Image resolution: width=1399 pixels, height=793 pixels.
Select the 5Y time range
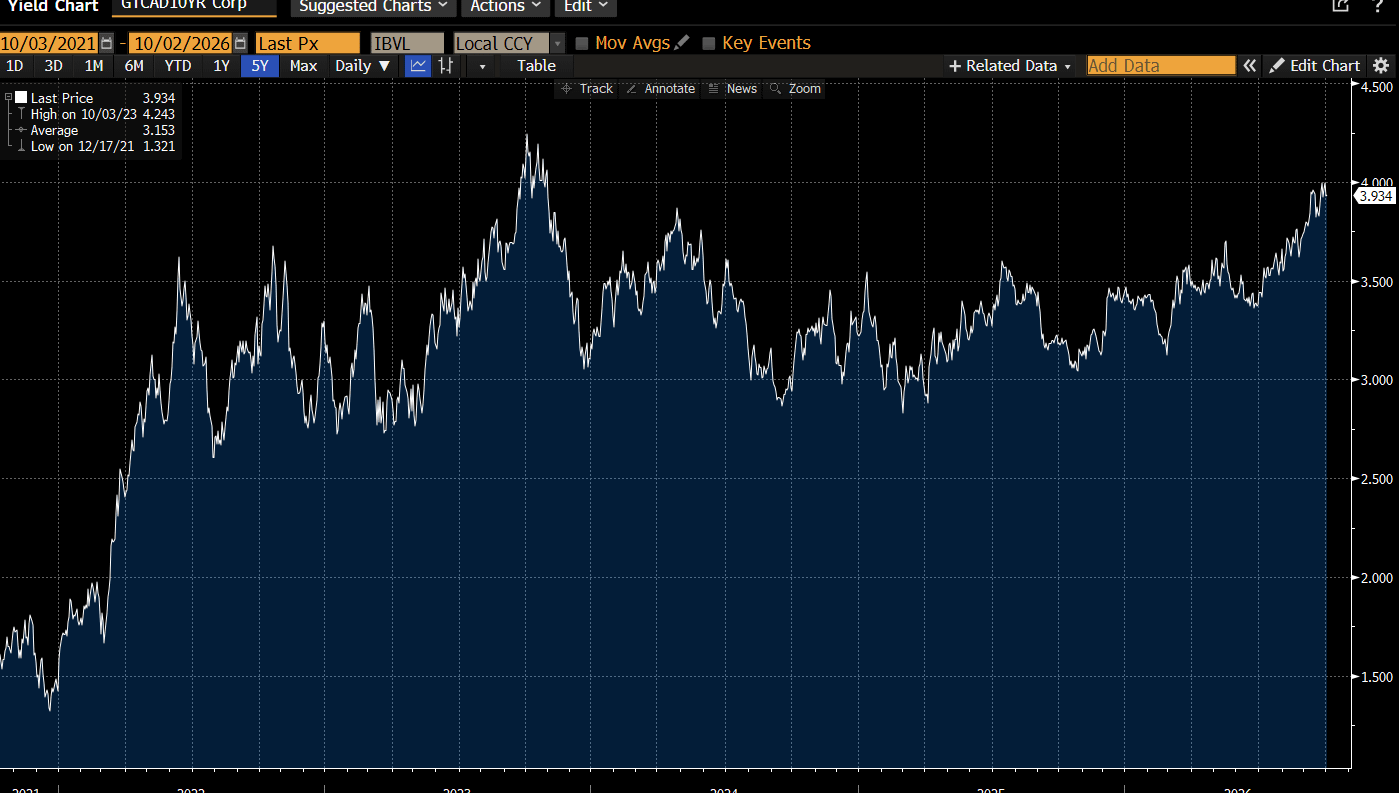click(260, 66)
